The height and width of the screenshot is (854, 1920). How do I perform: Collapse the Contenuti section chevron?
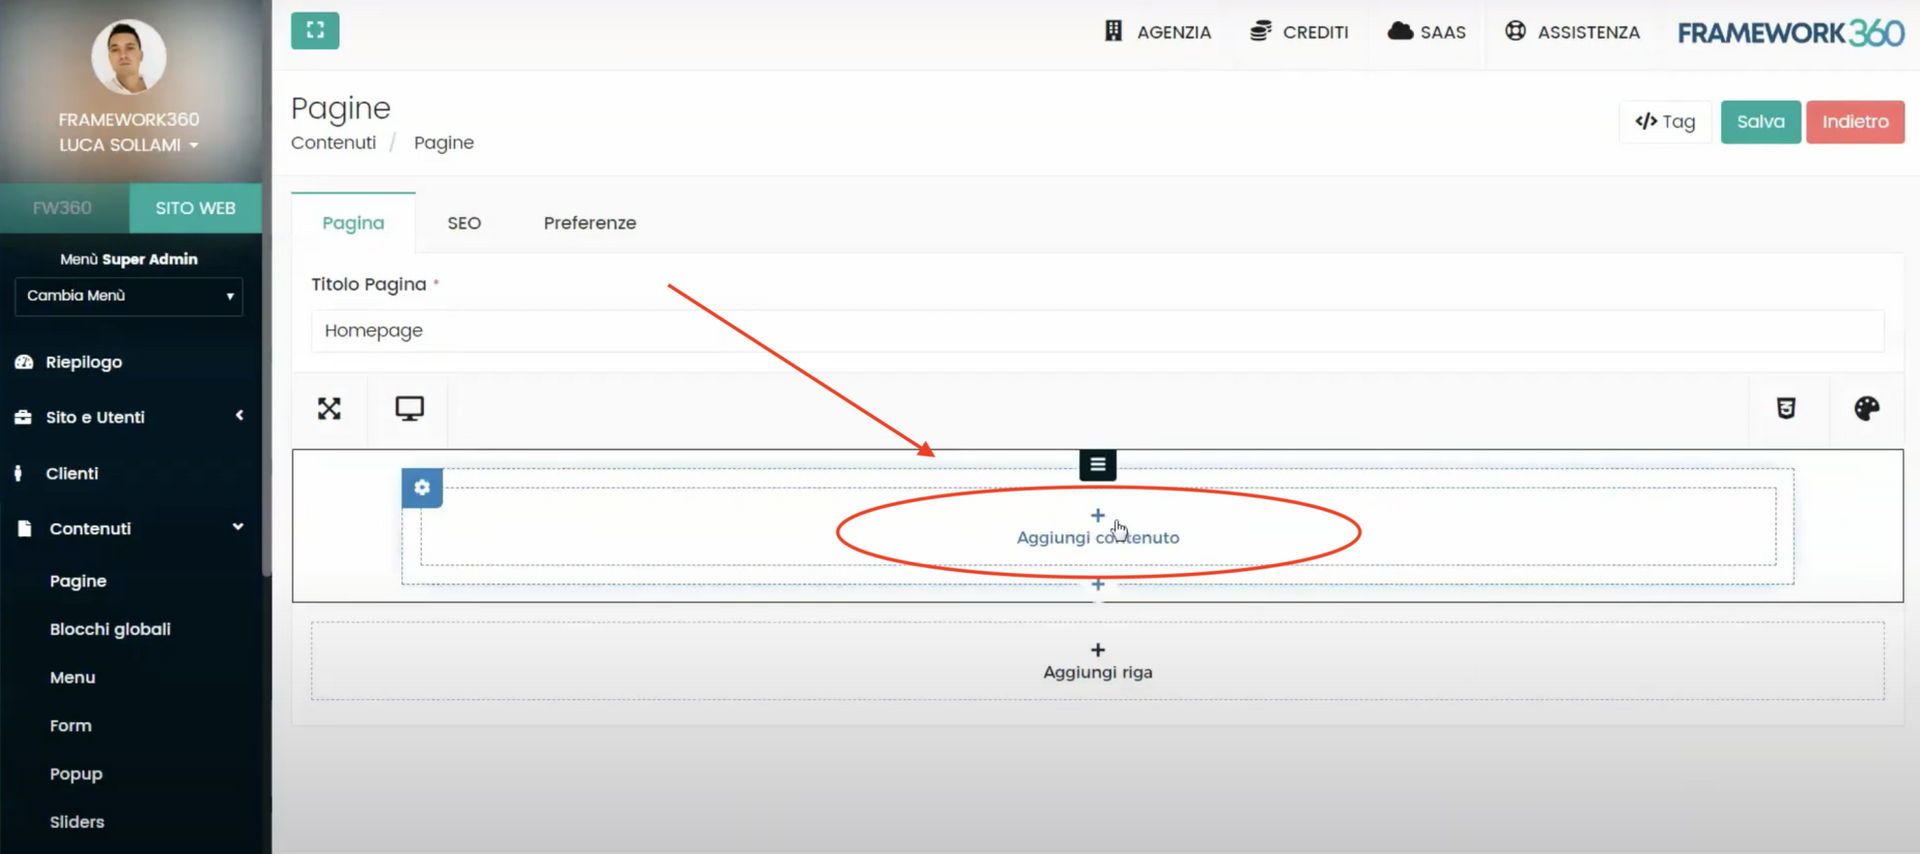point(238,527)
